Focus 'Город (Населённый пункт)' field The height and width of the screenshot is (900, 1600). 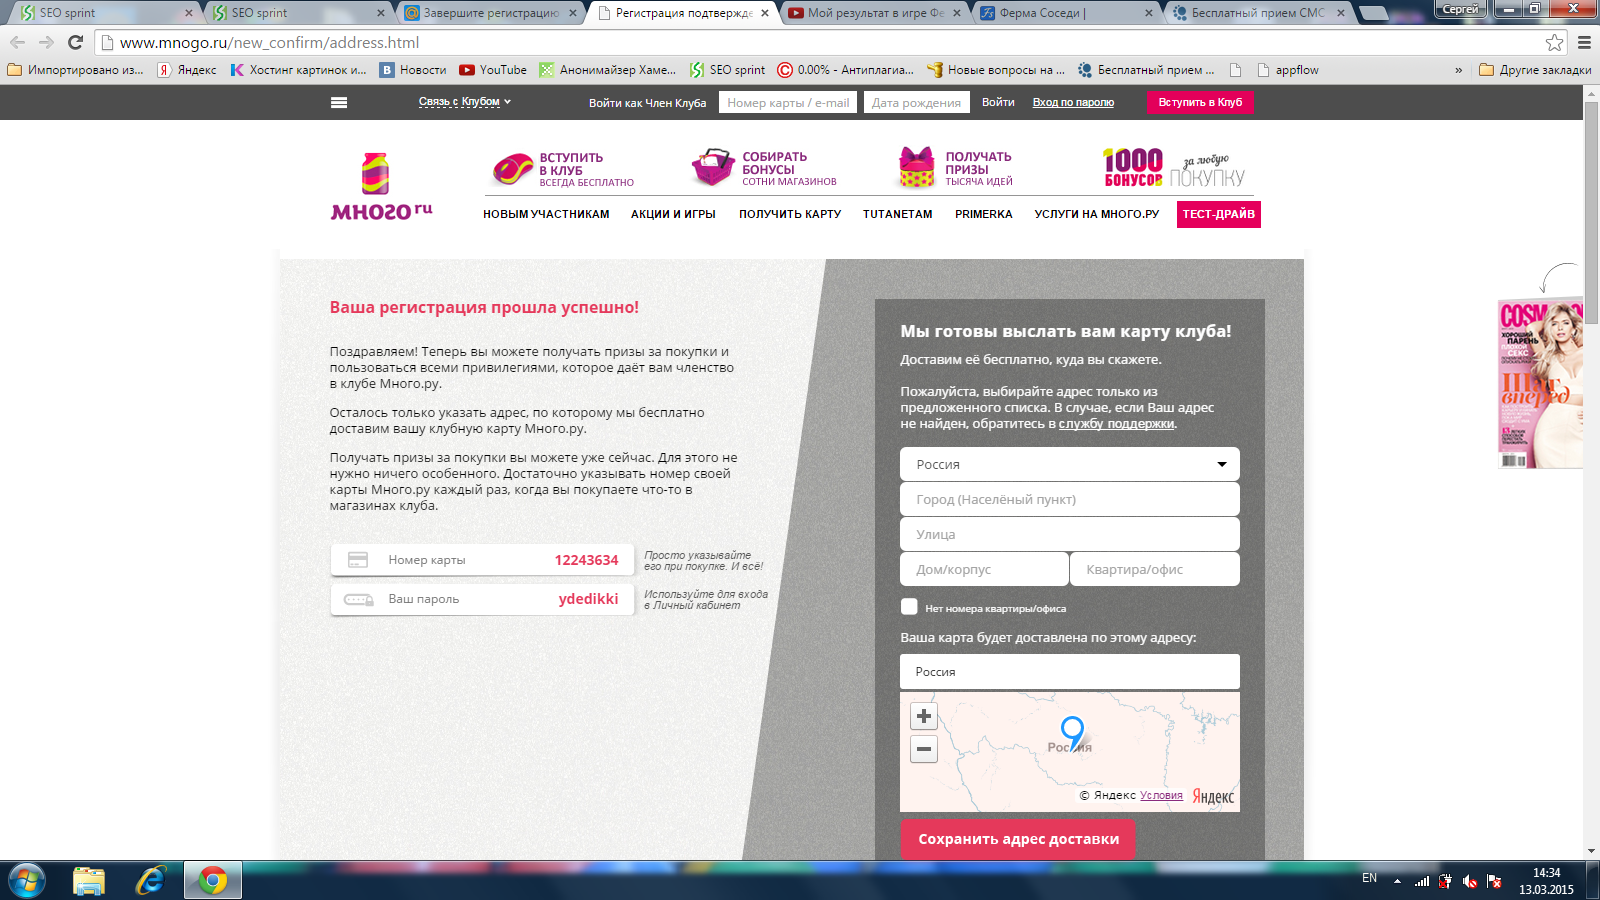(x=1070, y=499)
